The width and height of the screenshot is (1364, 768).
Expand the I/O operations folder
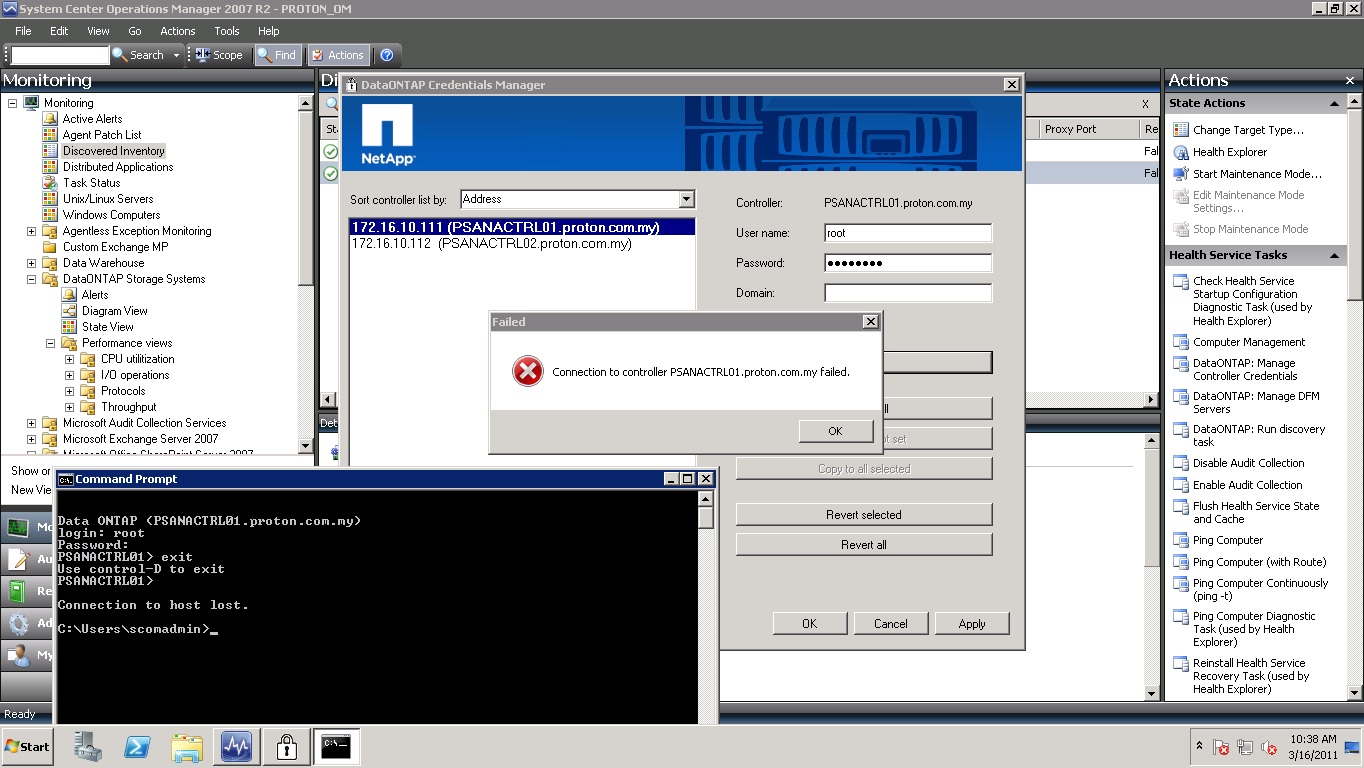coord(70,375)
